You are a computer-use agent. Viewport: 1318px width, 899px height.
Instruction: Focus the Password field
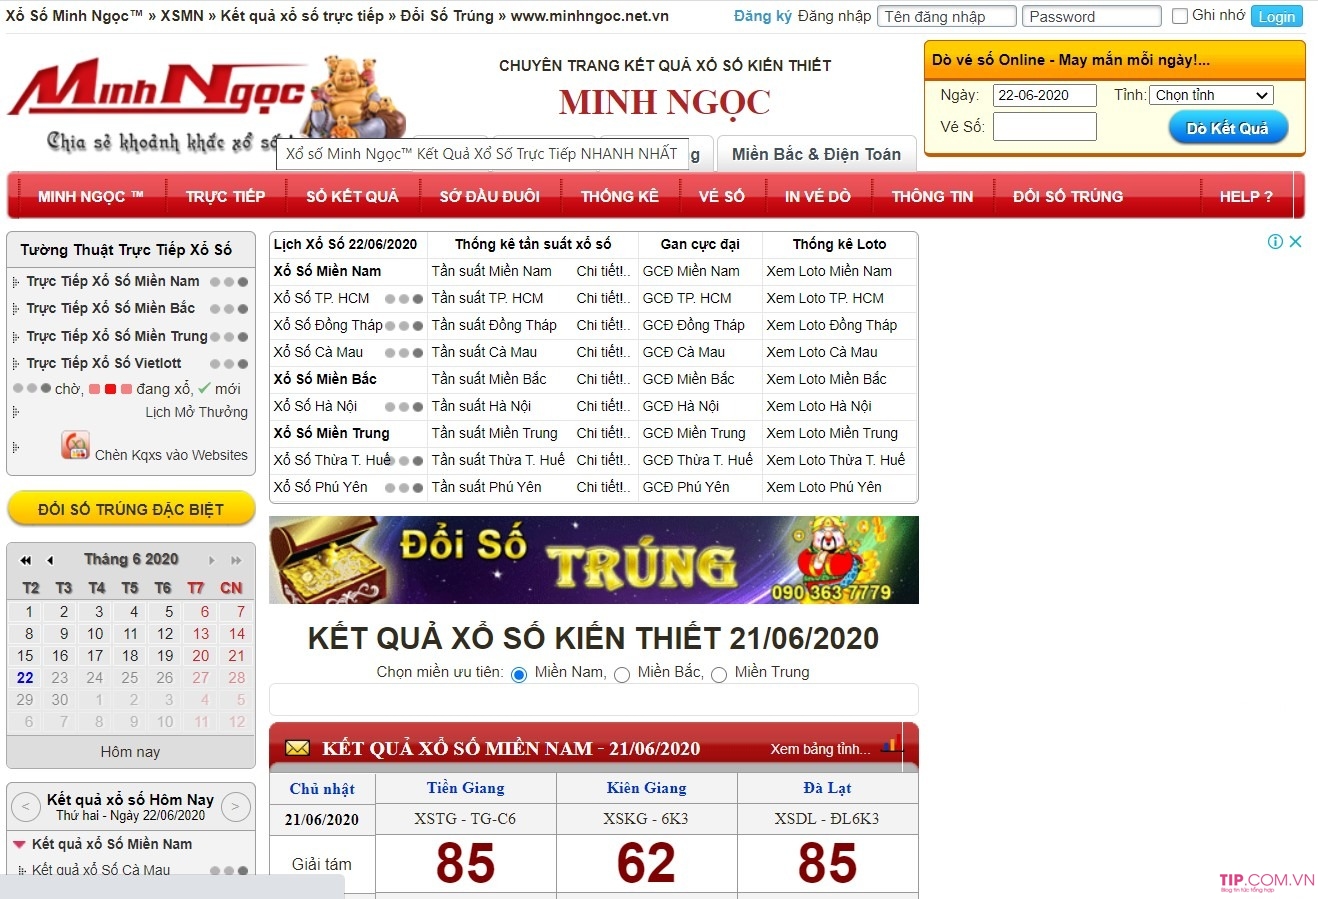[x=1091, y=16]
